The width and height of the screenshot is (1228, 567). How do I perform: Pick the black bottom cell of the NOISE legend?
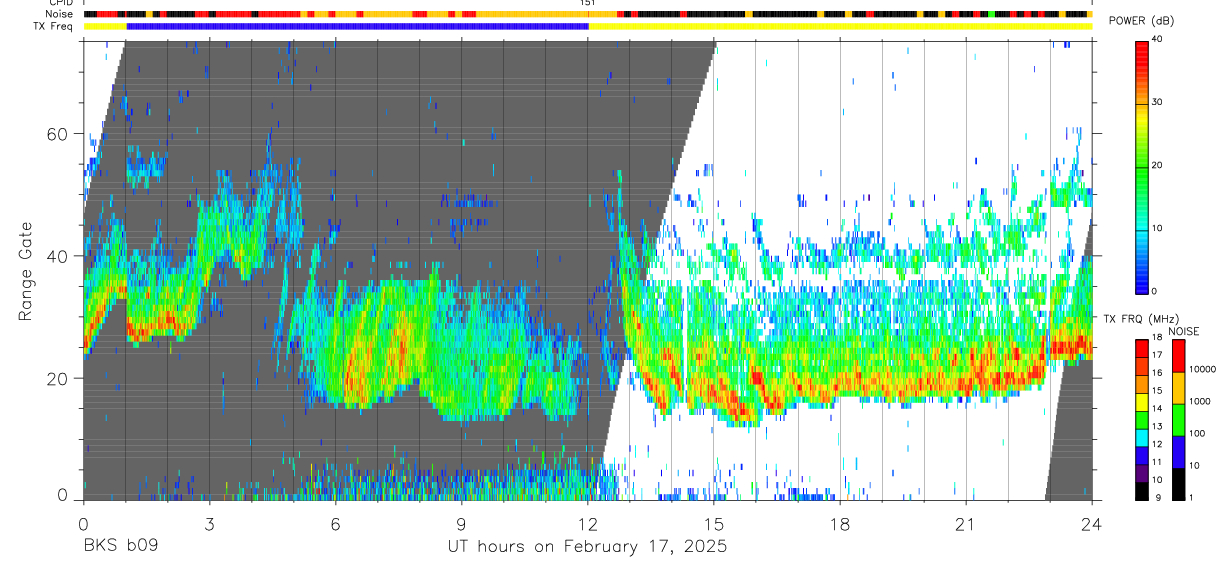tap(1178, 484)
